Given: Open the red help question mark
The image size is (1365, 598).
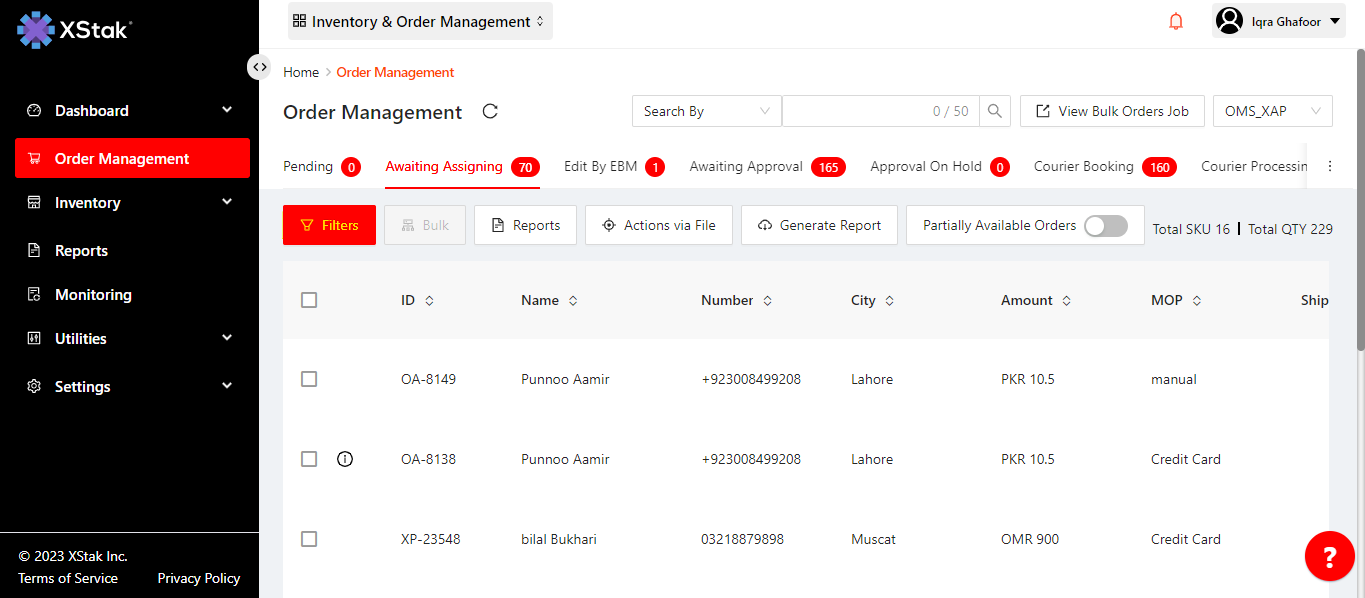Looking at the screenshot, I should click(x=1329, y=556).
